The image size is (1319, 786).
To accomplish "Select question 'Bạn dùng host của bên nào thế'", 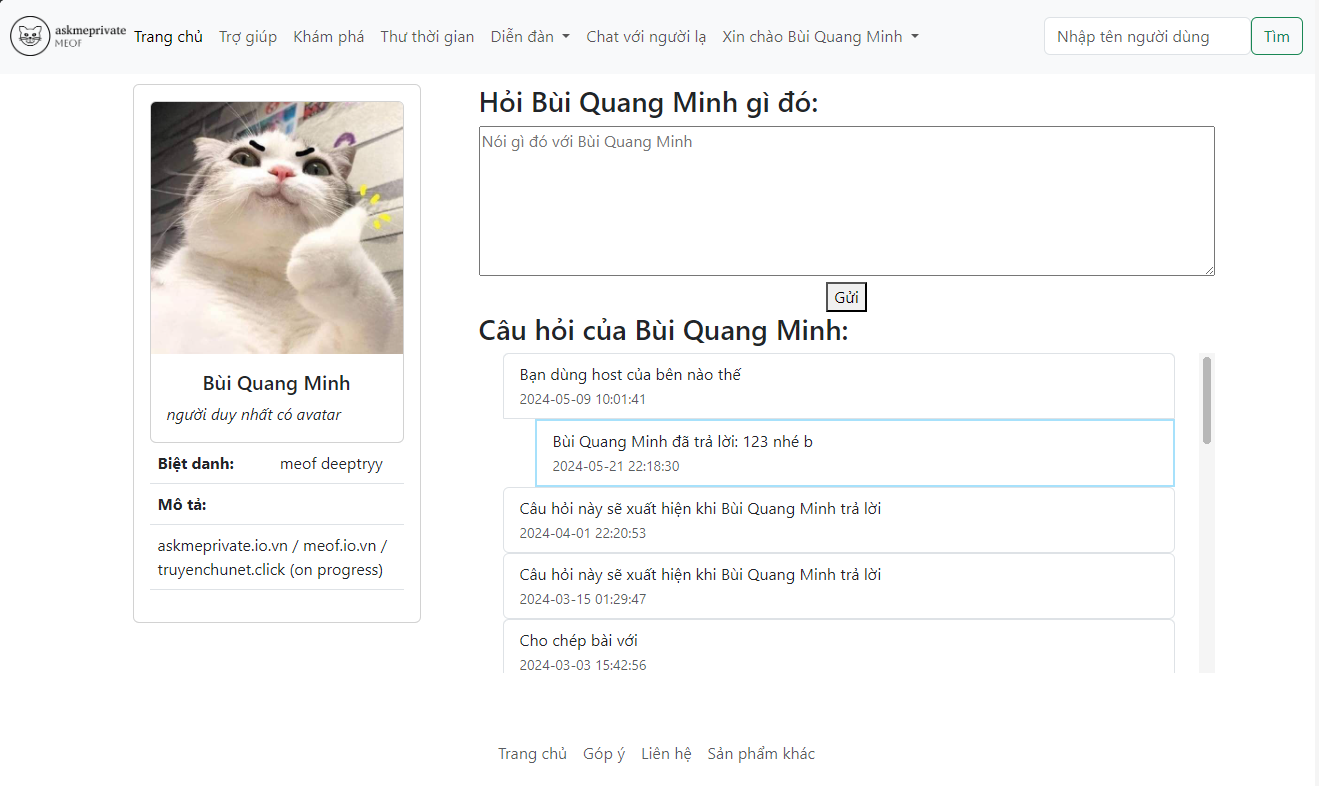I will tap(838, 385).
